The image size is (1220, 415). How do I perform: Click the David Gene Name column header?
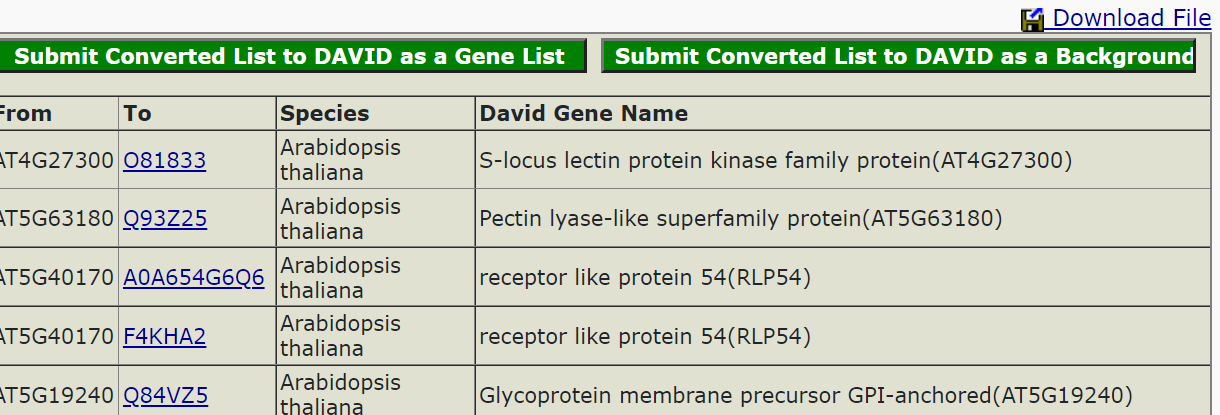[584, 113]
